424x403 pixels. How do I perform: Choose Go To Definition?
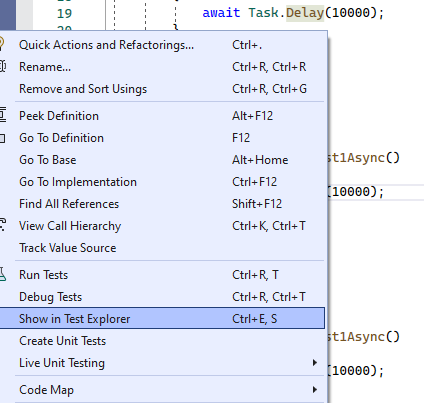(162, 138)
